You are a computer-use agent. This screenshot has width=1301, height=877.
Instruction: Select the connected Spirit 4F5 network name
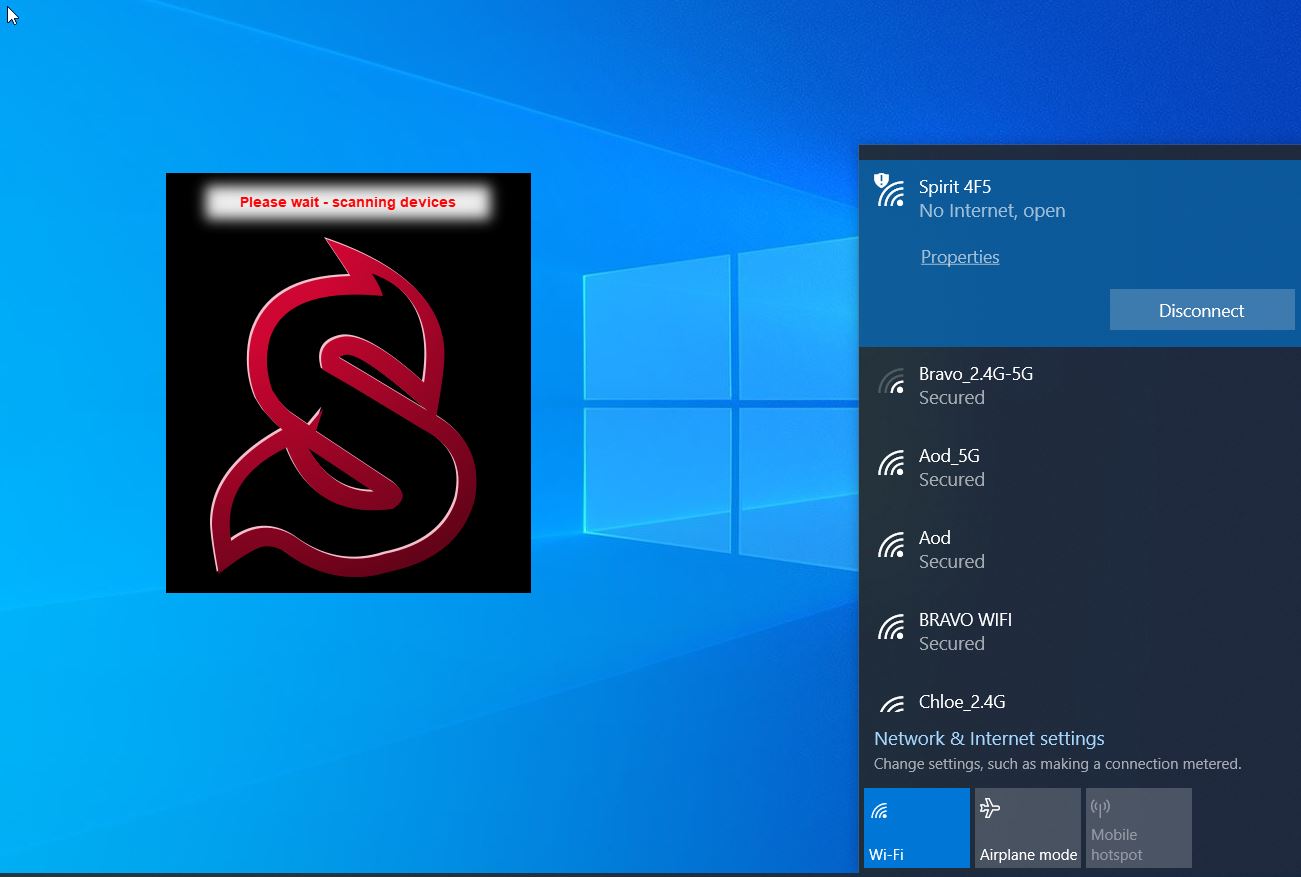click(954, 187)
